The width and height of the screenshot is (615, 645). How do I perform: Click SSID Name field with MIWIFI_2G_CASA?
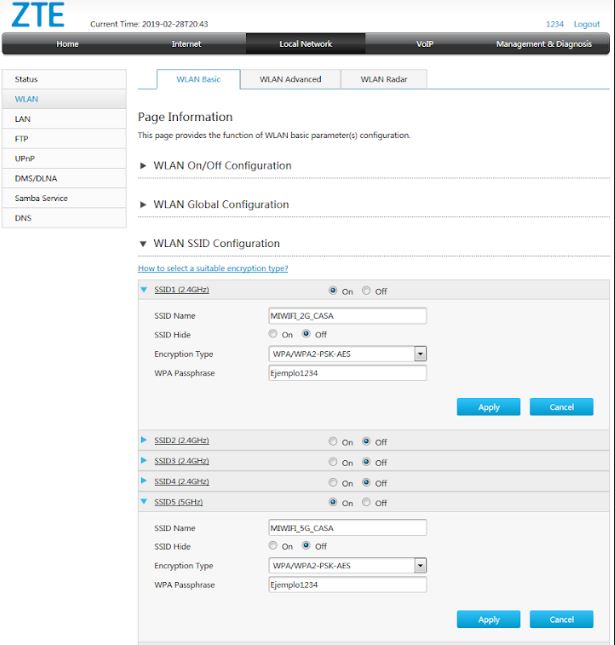(x=348, y=316)
